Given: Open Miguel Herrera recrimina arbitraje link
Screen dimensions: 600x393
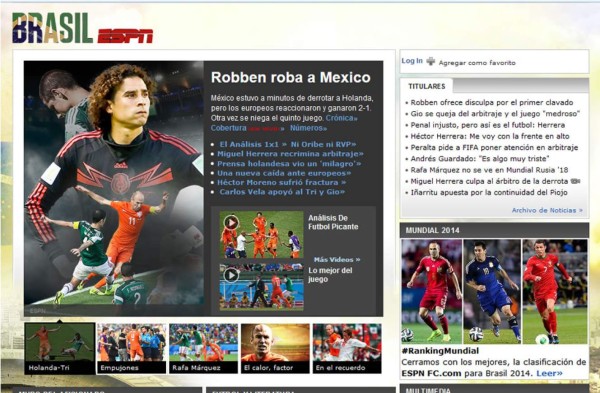Looking at the screenshot, I should [290, 154].
